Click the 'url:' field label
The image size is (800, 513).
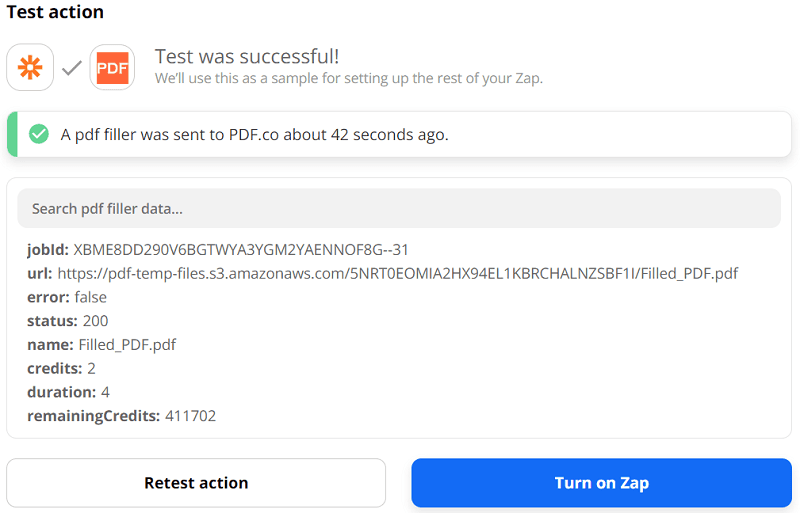pyautogui.click(x=40, y=273)
